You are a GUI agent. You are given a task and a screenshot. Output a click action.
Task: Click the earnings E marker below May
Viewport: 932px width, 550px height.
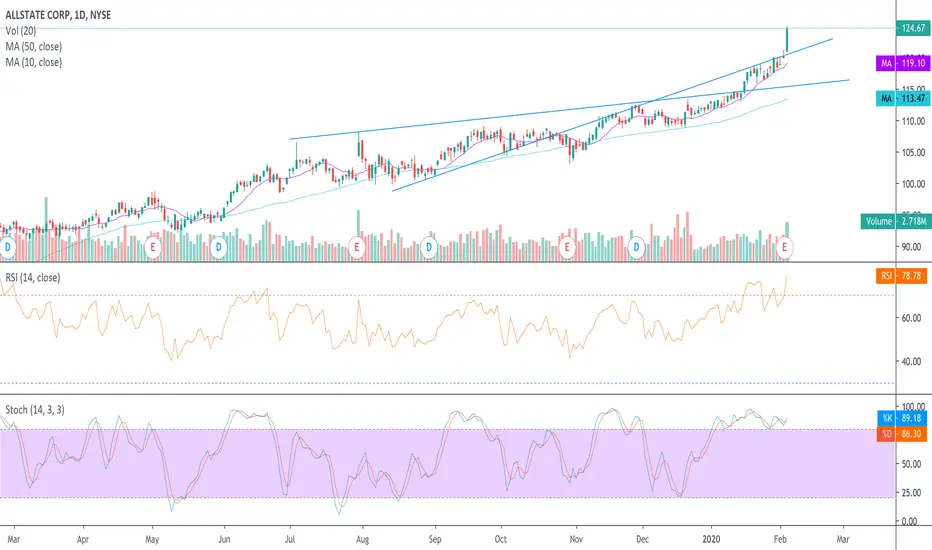pos(153,247)
